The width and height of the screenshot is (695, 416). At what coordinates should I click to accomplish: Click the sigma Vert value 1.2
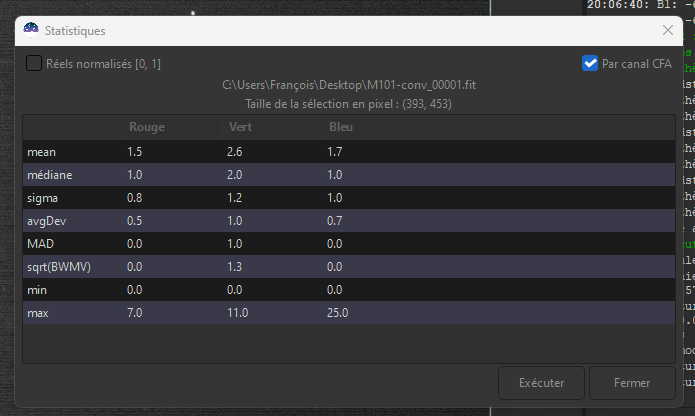point(234,198)
